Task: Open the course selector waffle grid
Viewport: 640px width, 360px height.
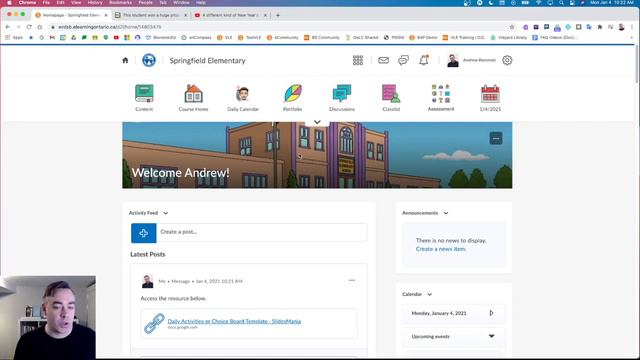Action: pyautogui.click(x=358, y=60)
